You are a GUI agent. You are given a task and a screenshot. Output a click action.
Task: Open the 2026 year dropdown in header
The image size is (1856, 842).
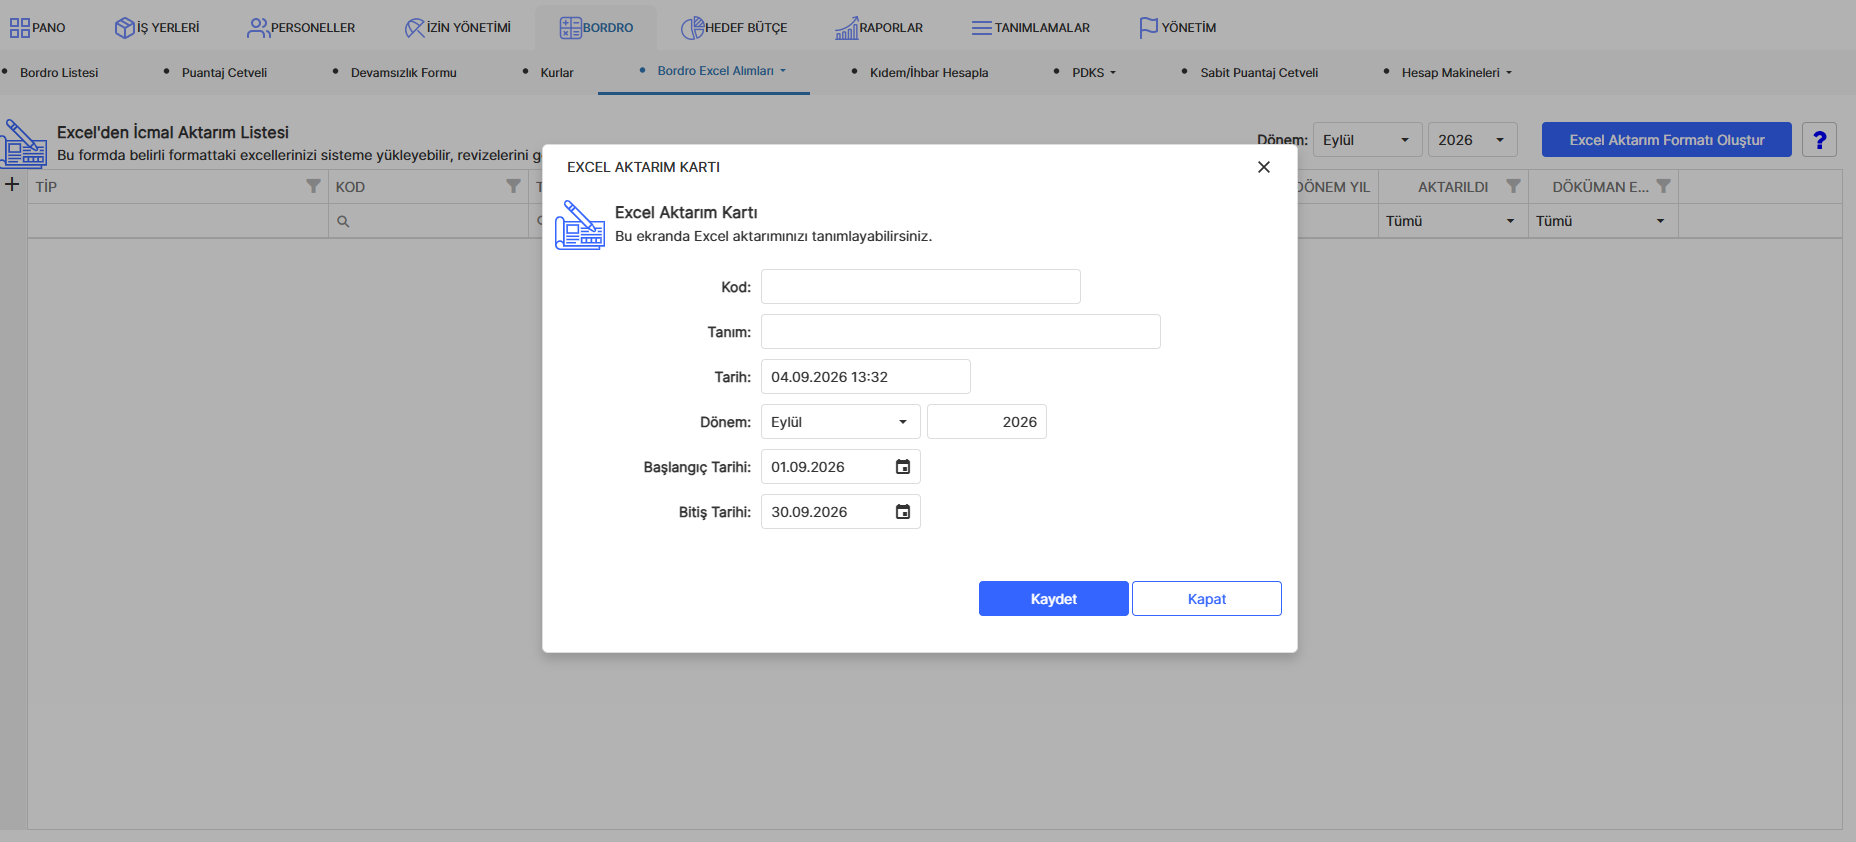tap(1473, 140)
